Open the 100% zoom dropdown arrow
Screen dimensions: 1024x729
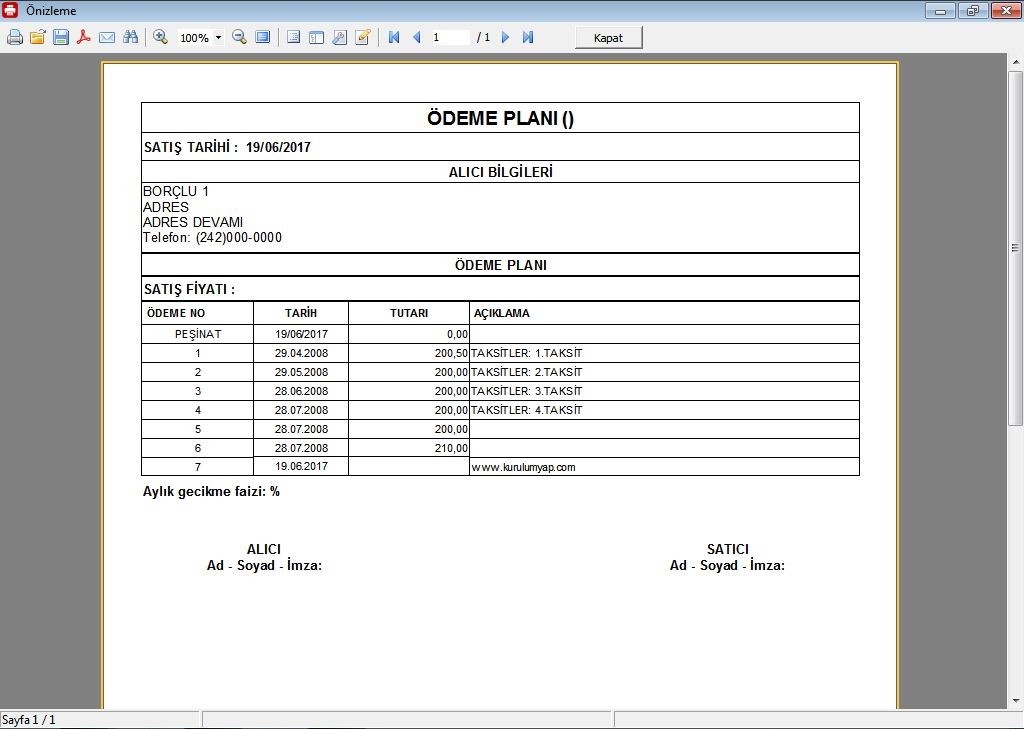(x=218, y=38)
